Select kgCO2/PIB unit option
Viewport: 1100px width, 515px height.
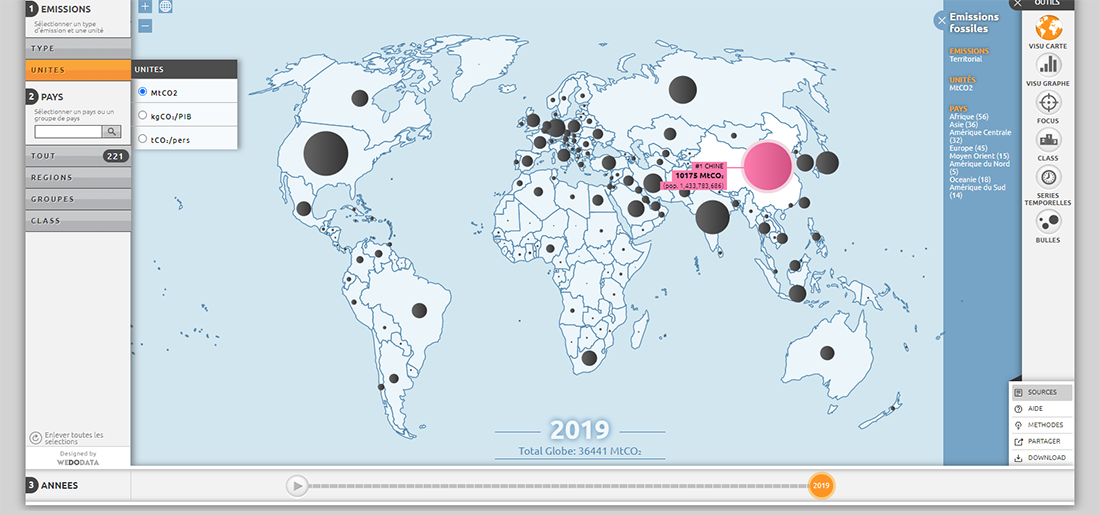pyautogui.click(x=143, y=115)
